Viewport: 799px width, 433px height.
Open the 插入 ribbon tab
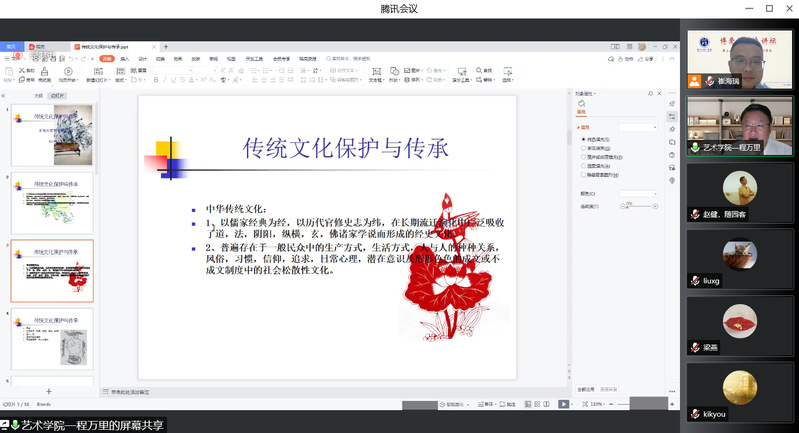click(125, 58)
